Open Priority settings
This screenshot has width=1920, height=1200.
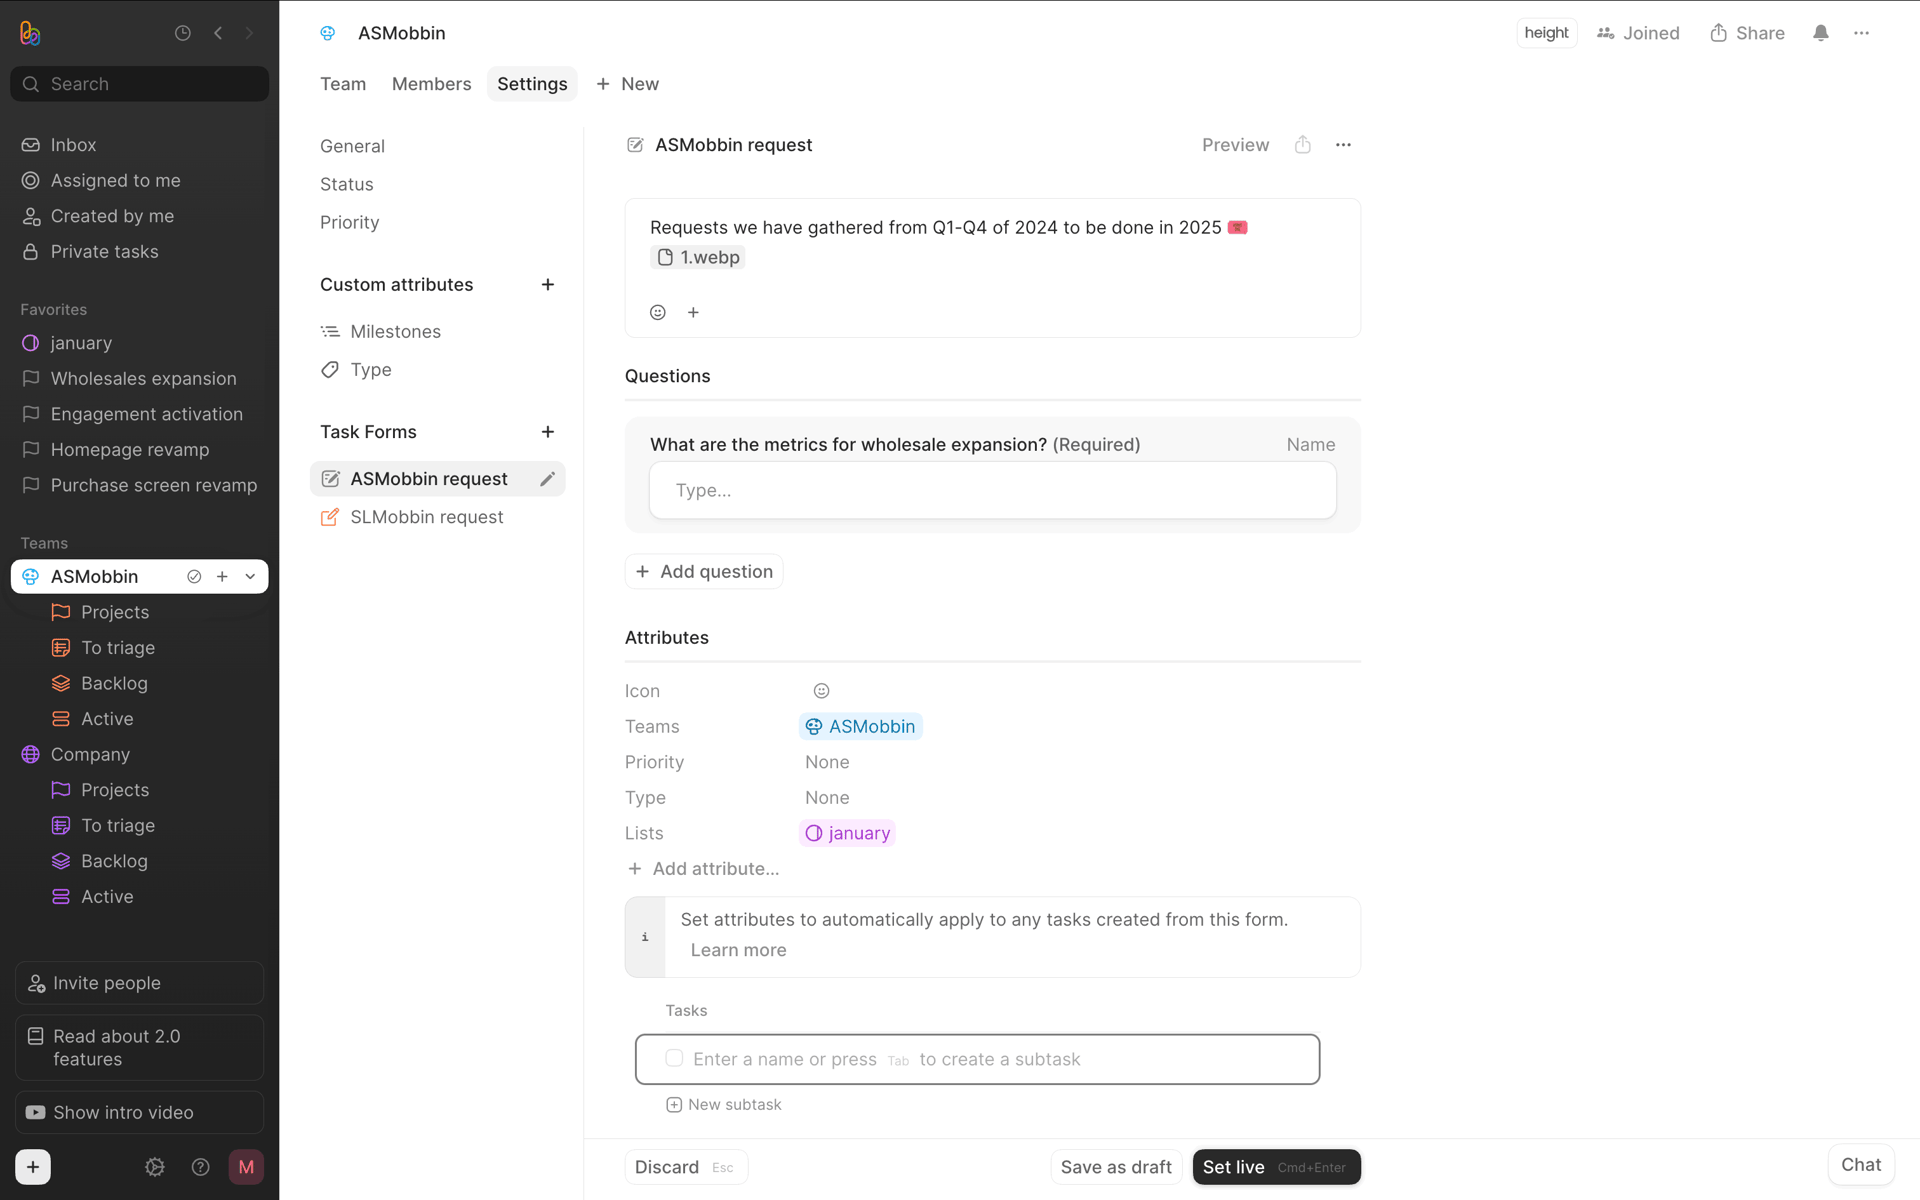(349, 222)
